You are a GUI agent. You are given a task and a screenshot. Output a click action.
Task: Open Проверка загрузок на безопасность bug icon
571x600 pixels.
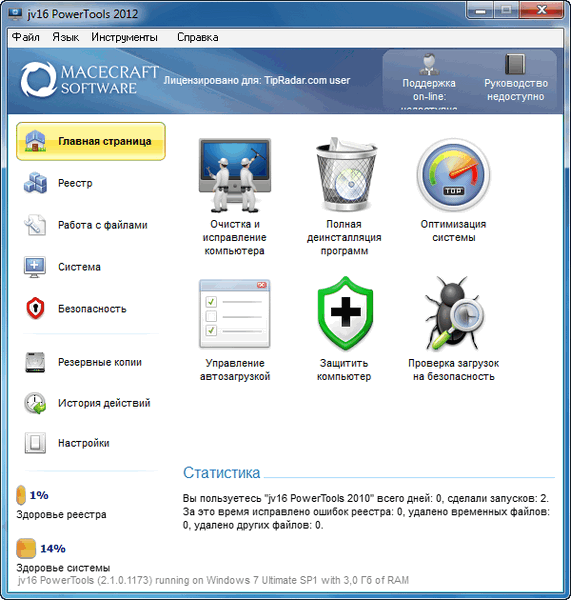pyautogui.click(x=454, y=313)
